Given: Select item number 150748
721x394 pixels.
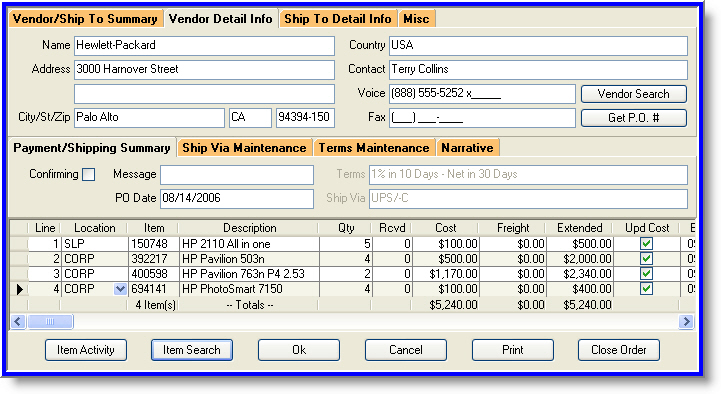Looking at the screenshot, I should pyautogui.click(x=154, y=244).
